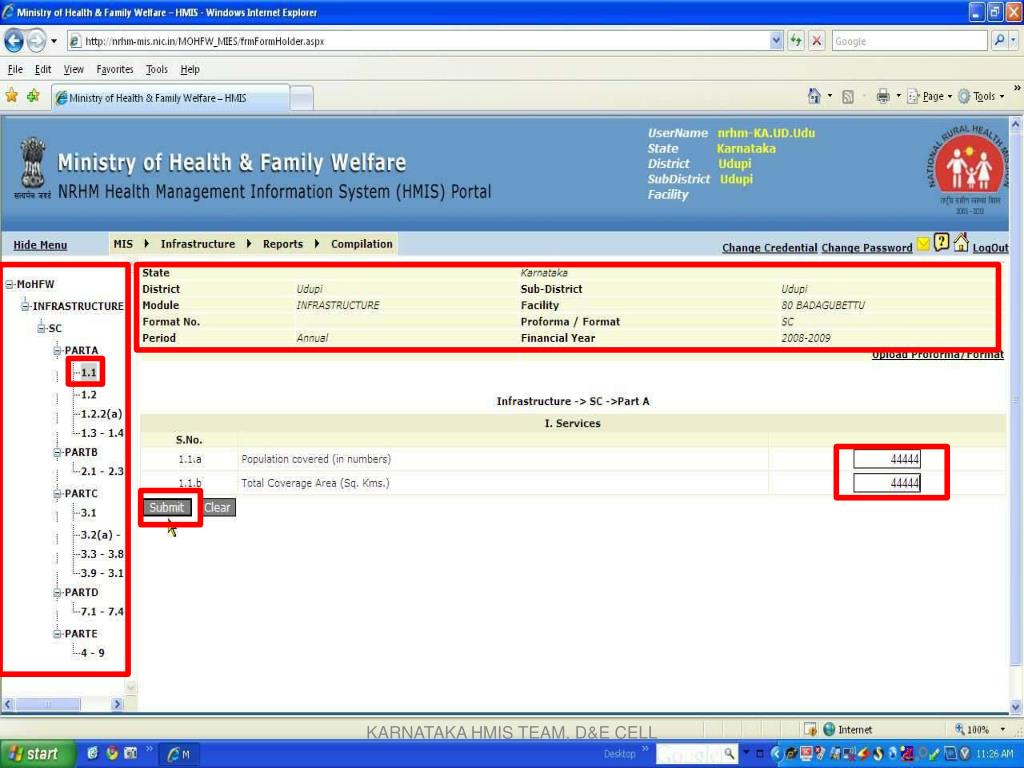This screenshot has height=768, width=1024.
Task: Collapse the SC tree node
Action: (x=41, y=328)
